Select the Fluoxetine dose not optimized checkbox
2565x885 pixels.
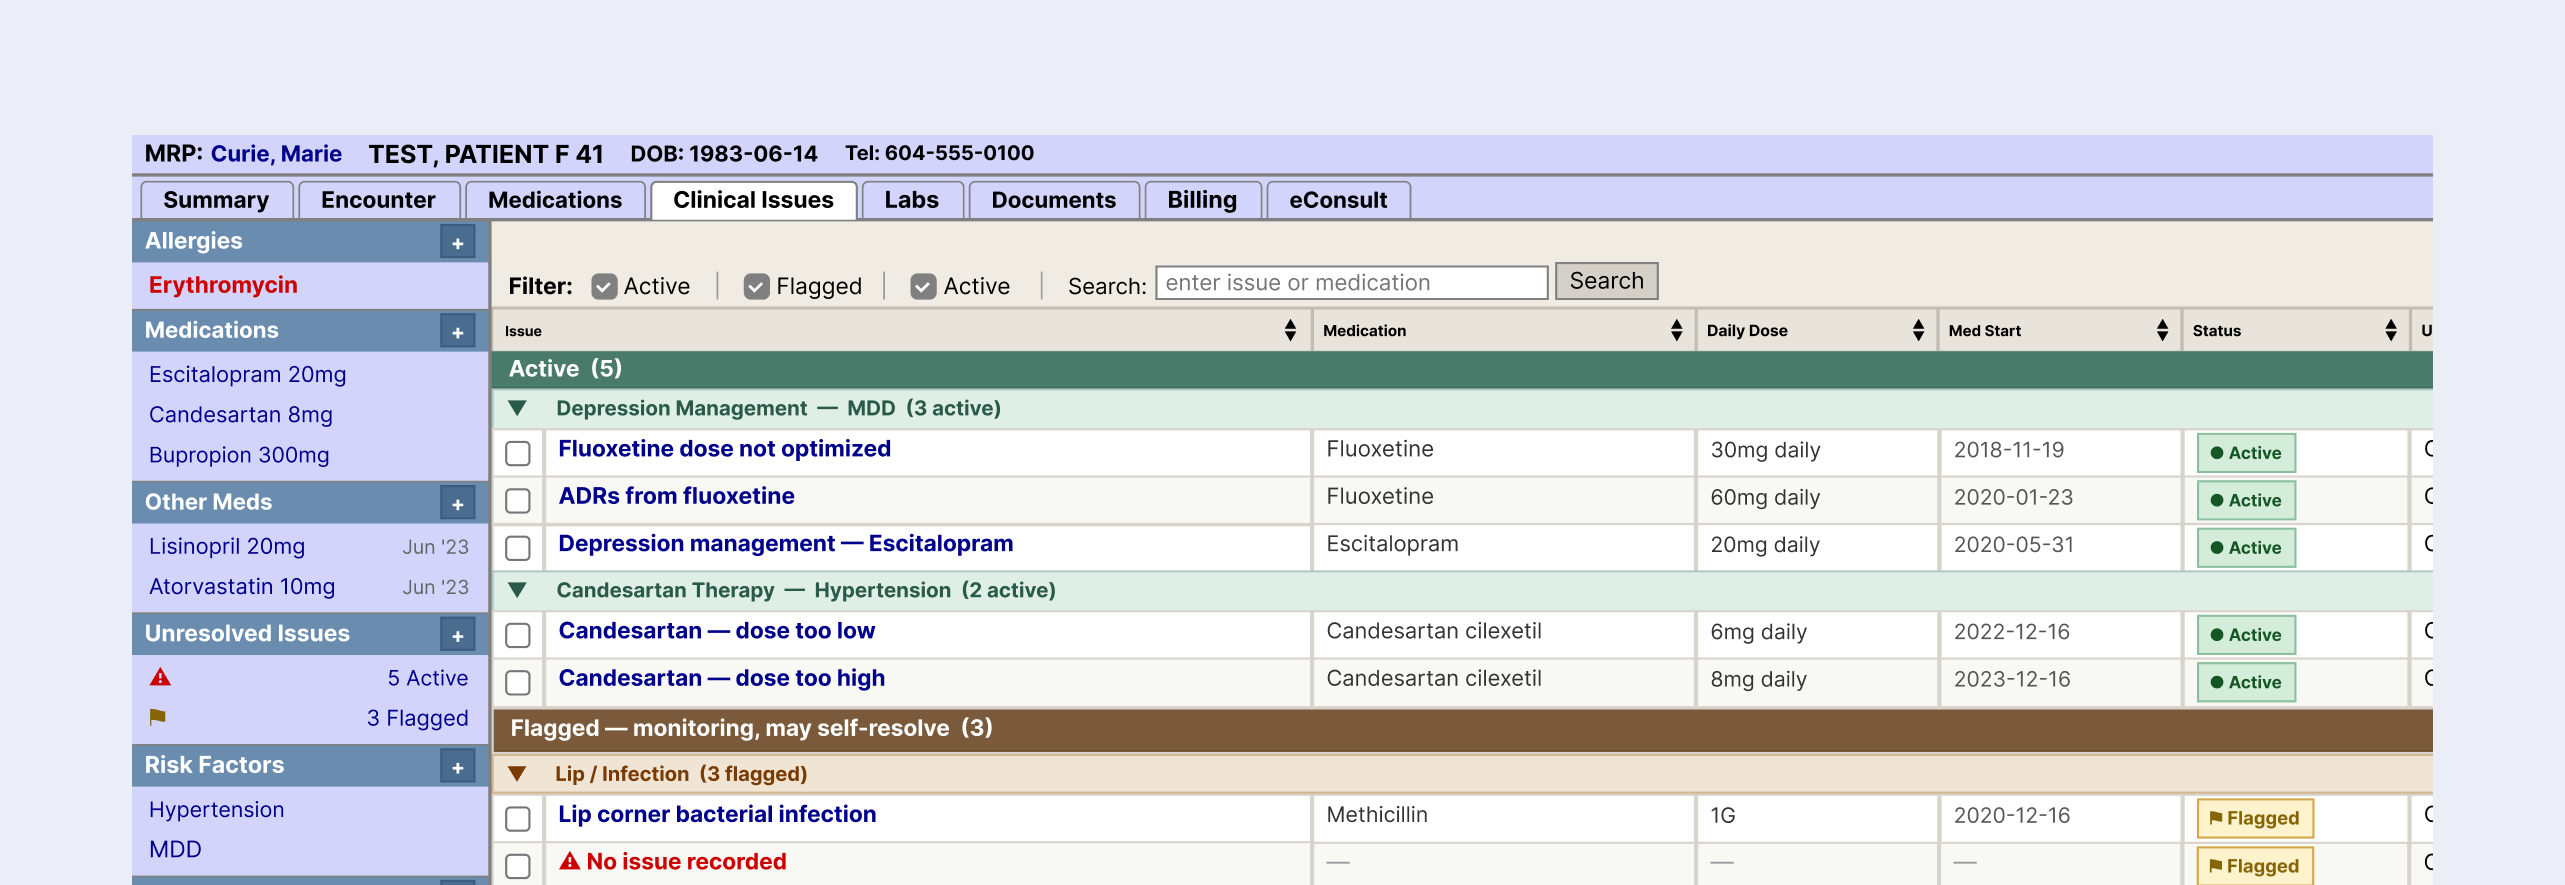518,453
